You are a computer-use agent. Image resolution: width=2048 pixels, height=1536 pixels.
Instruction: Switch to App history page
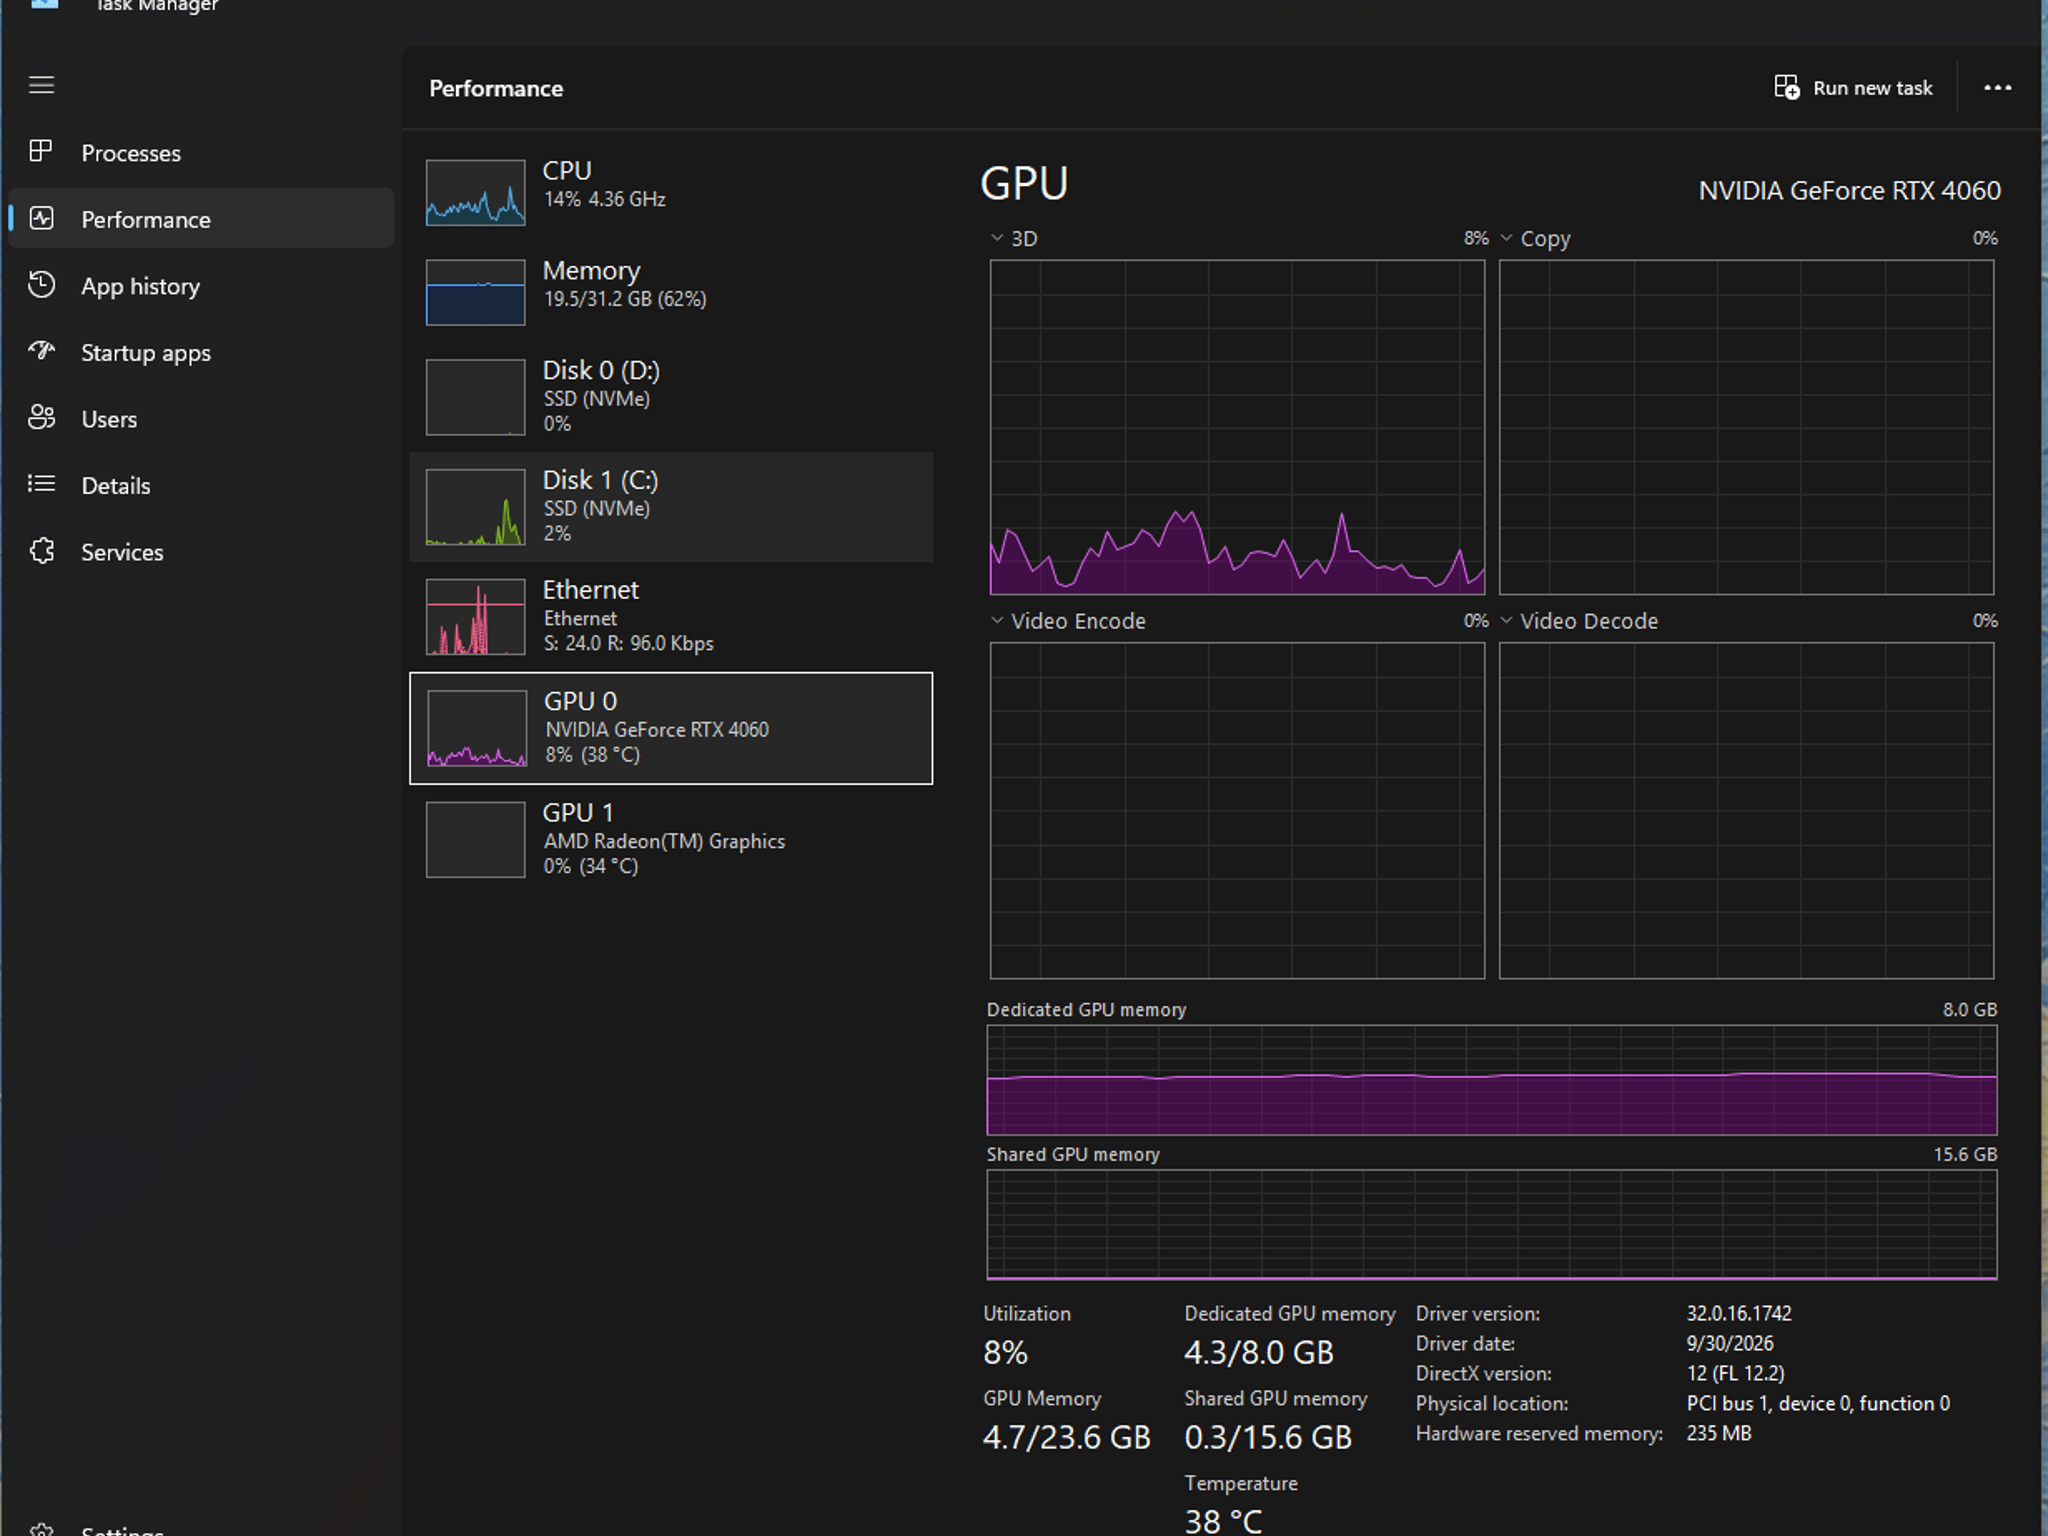(x=201, y=285)
